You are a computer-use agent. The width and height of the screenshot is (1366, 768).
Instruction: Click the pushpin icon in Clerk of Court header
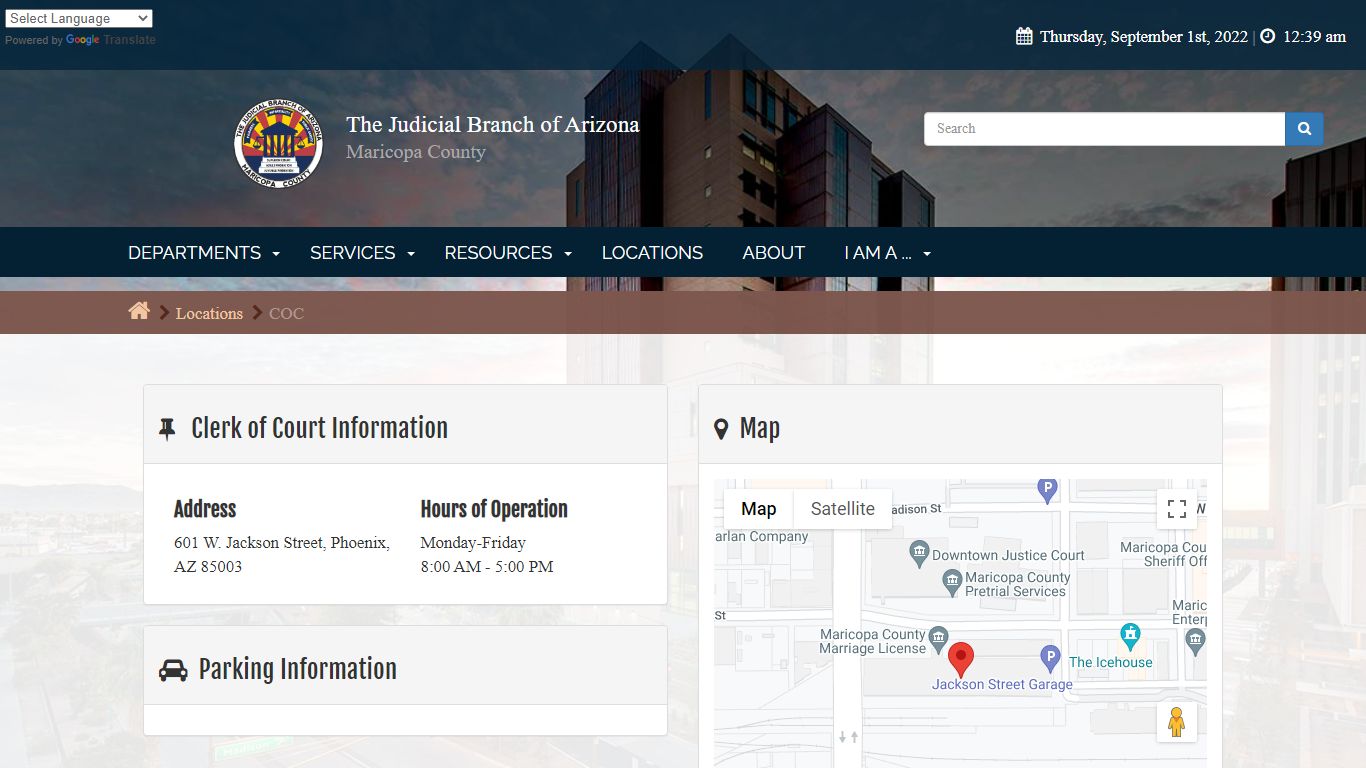tap(167, 429)
